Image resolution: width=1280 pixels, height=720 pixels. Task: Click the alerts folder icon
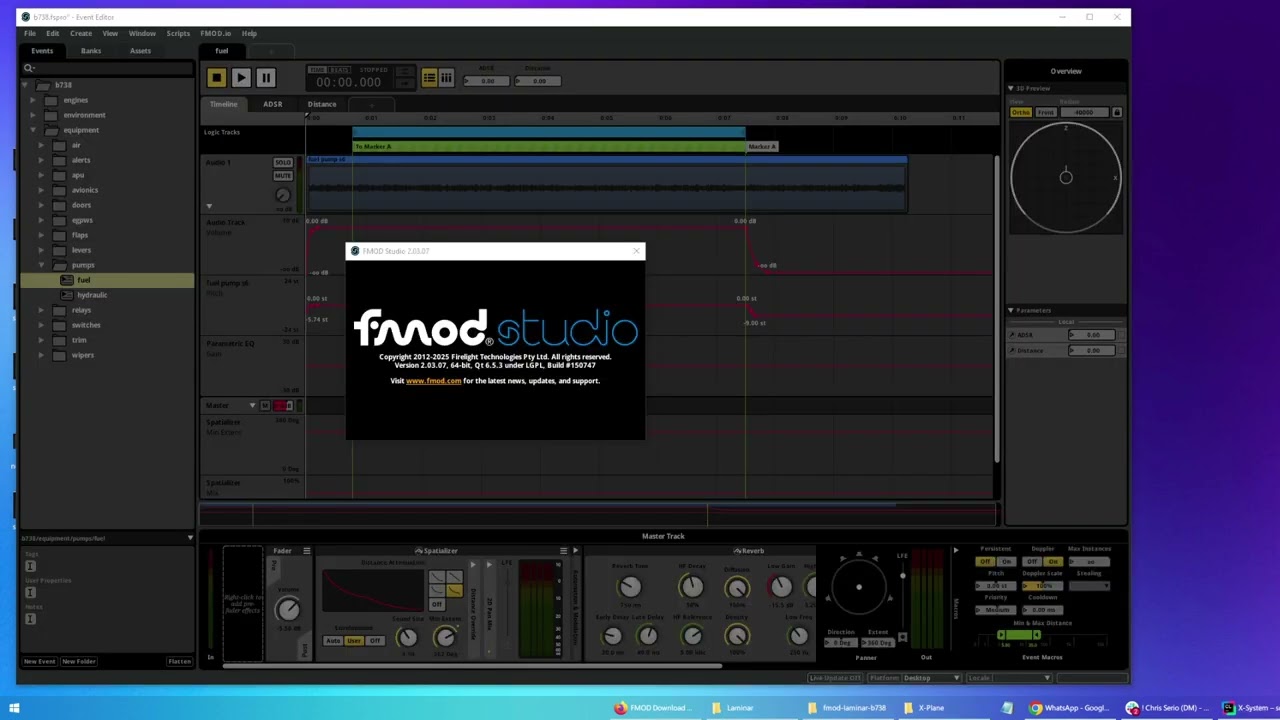tap(59, 160)
